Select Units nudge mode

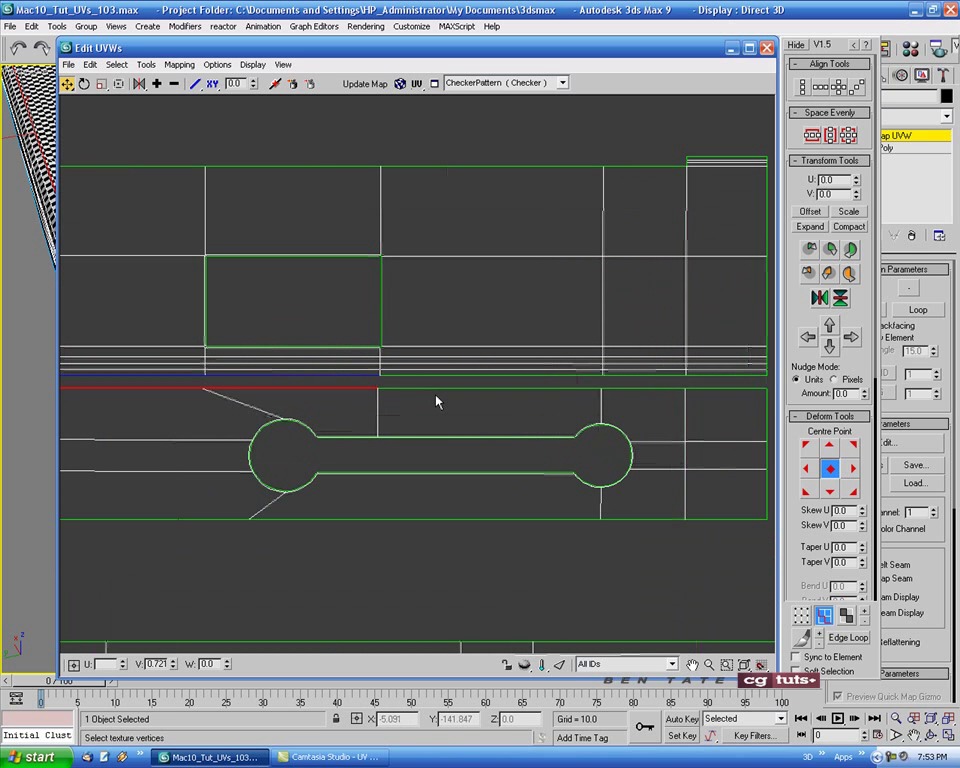click(796, 380)
